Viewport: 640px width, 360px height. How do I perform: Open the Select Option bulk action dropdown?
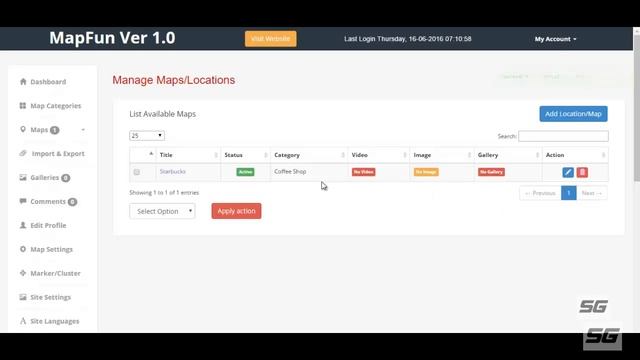162,211
